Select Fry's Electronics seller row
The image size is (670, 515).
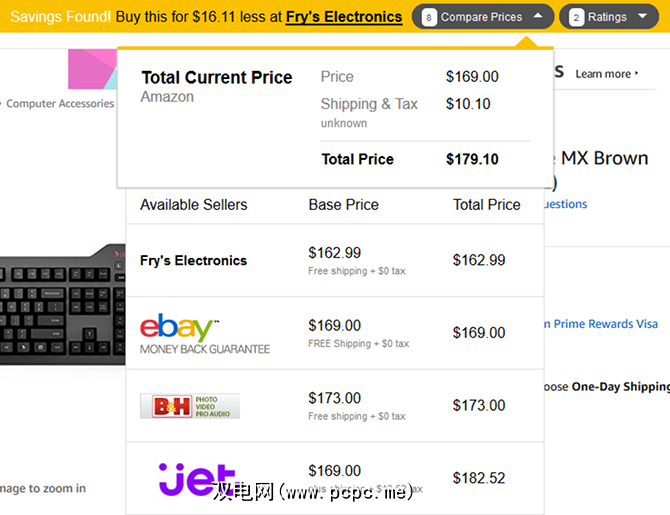pyautogui.click(x=193, y=260)
